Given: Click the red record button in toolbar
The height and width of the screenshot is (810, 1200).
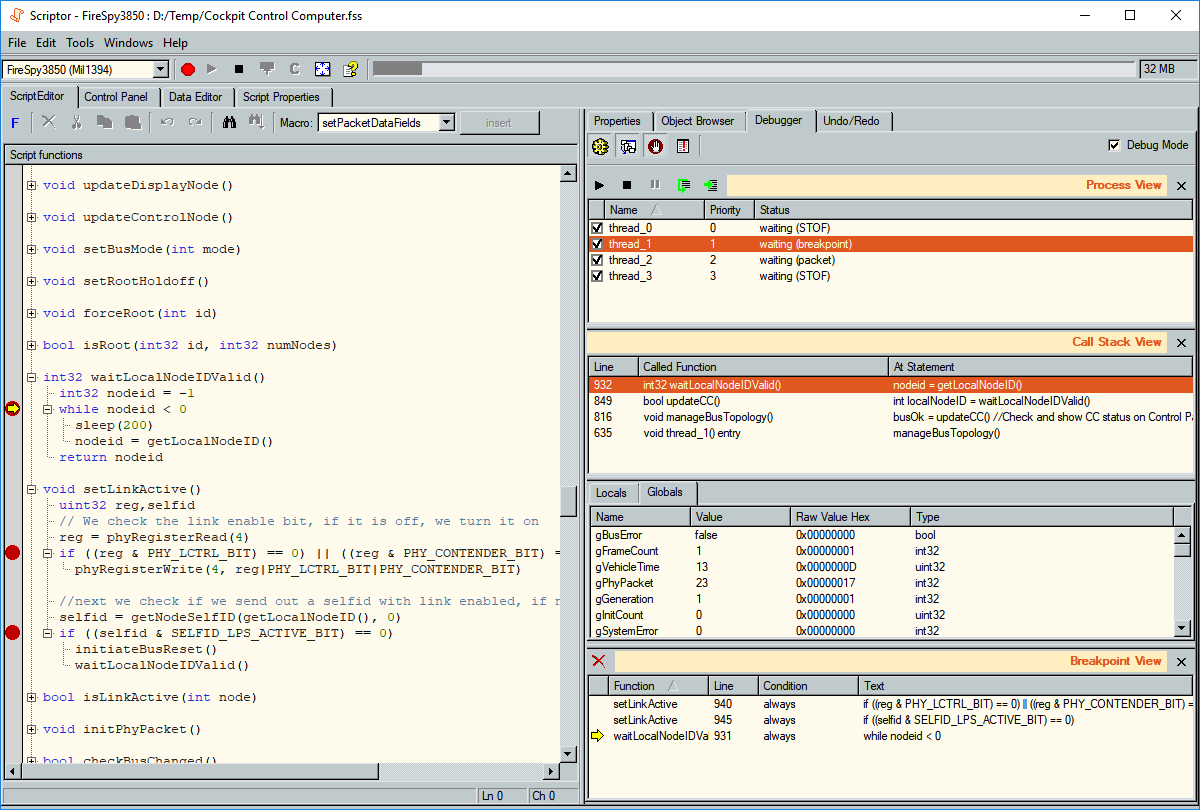Looking at the screenshot, I should (x=187, y=69).
